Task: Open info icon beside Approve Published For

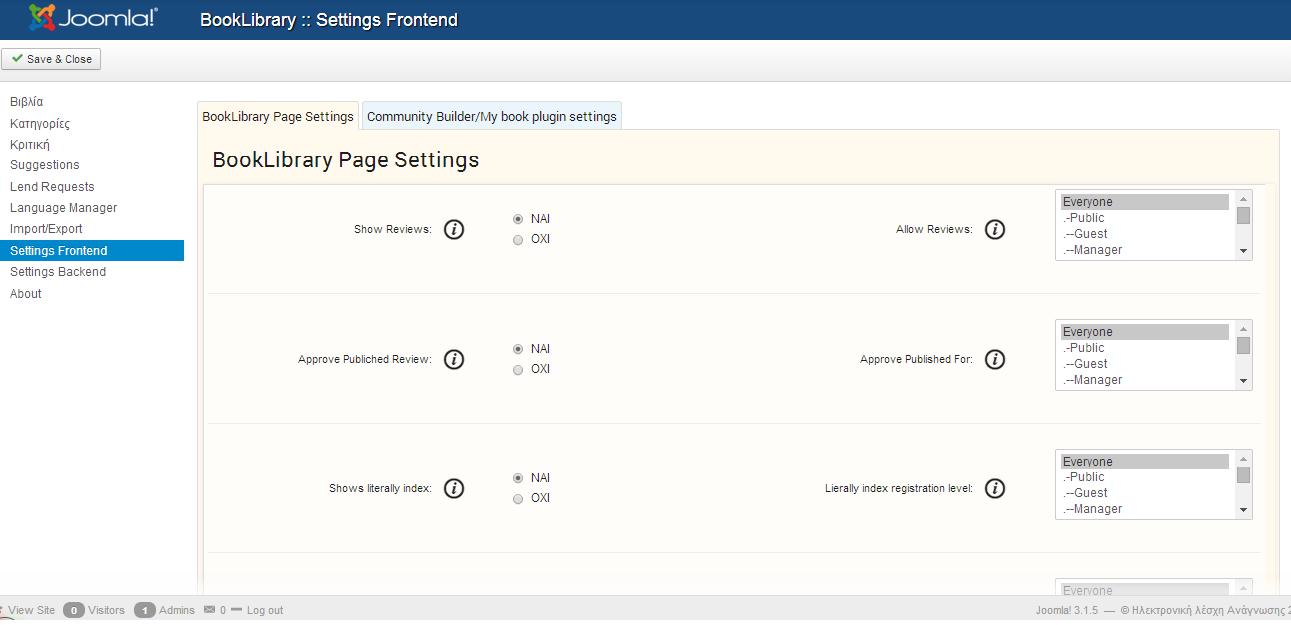Action: pyautogui.click(x=994, y=359)
